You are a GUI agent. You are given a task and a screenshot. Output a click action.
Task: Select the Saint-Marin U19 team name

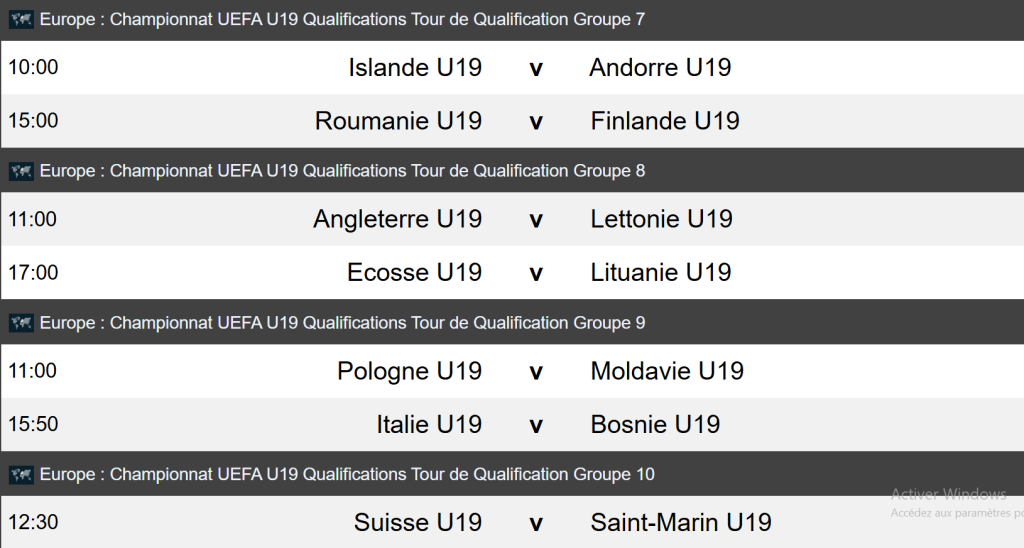[x=681, y=522]
